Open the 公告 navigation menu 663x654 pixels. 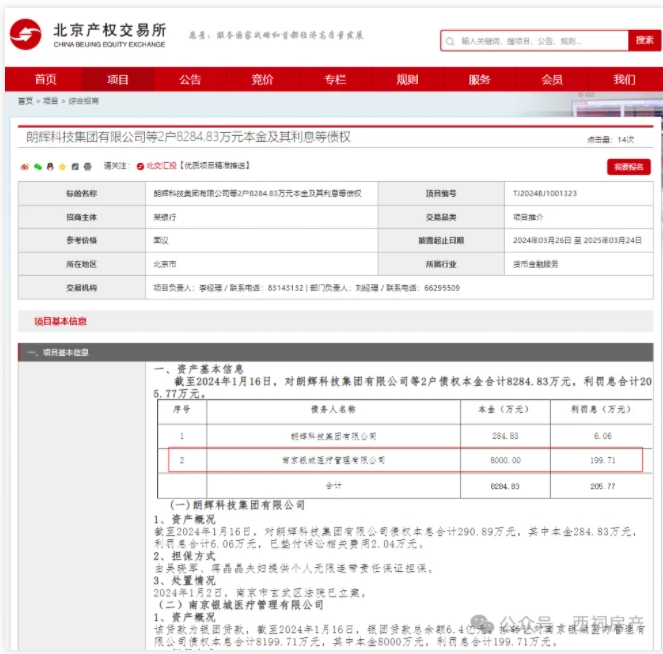point(190,79)
